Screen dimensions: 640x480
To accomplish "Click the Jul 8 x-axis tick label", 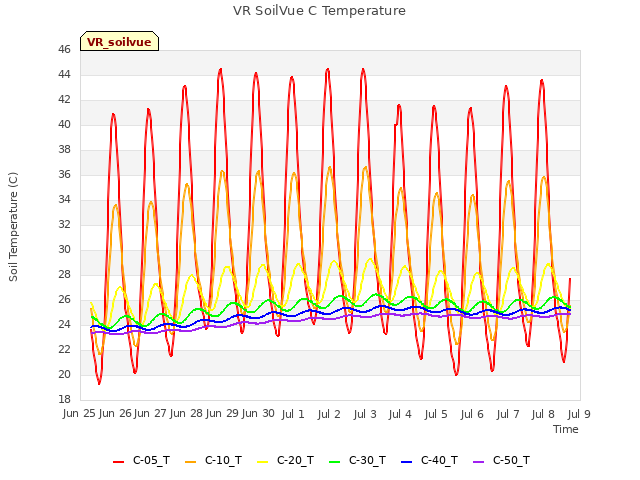I will [543, 414].
